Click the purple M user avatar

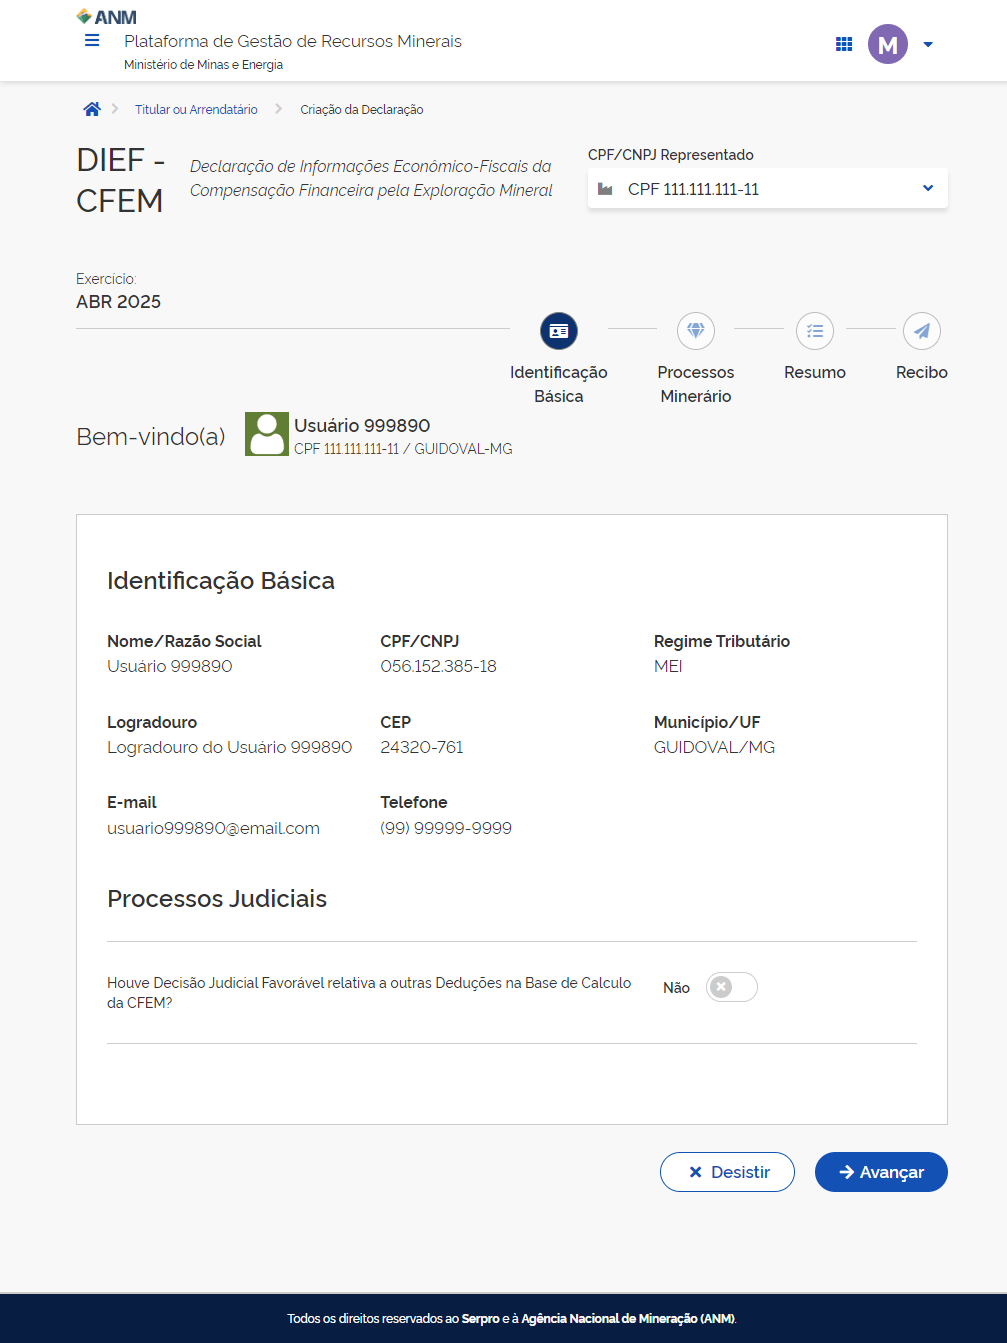pos(887,44)
